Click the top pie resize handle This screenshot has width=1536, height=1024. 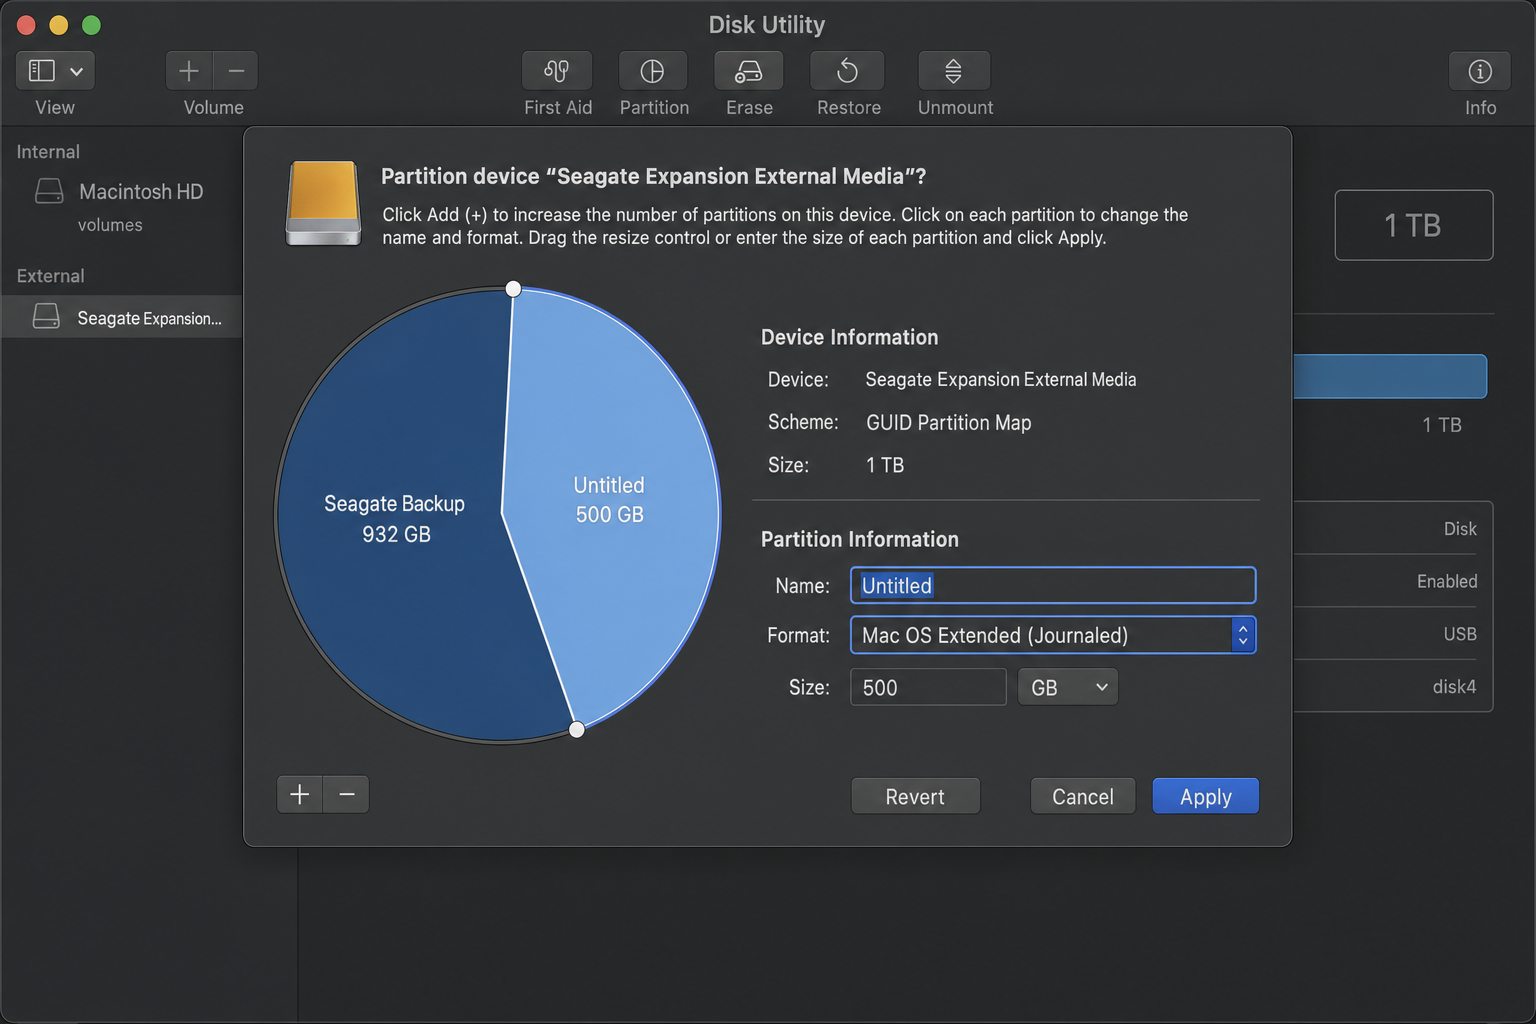pos(513,289)
